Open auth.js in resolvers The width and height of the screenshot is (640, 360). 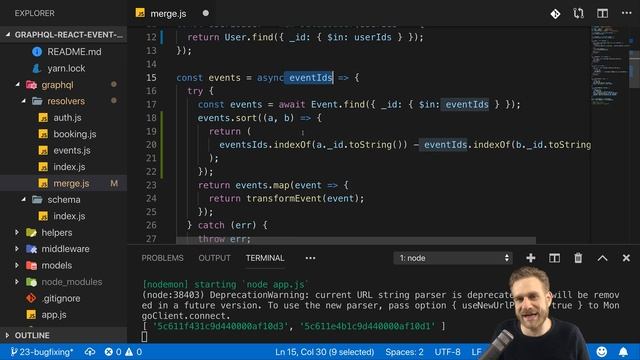[67, 118]
